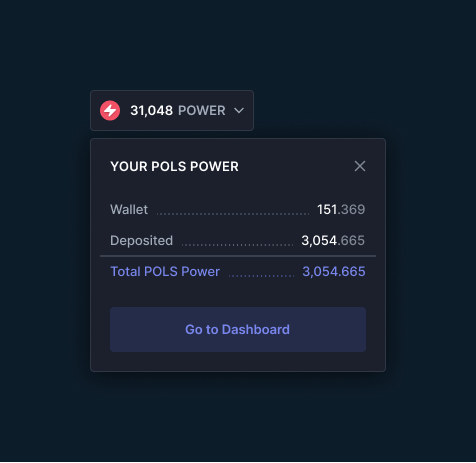Click the red lightning bolt POWER icon
476x463 pixels.
110,110
